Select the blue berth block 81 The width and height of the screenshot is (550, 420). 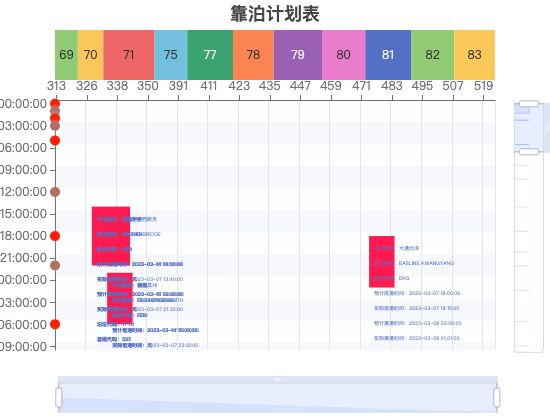[388, 55]
